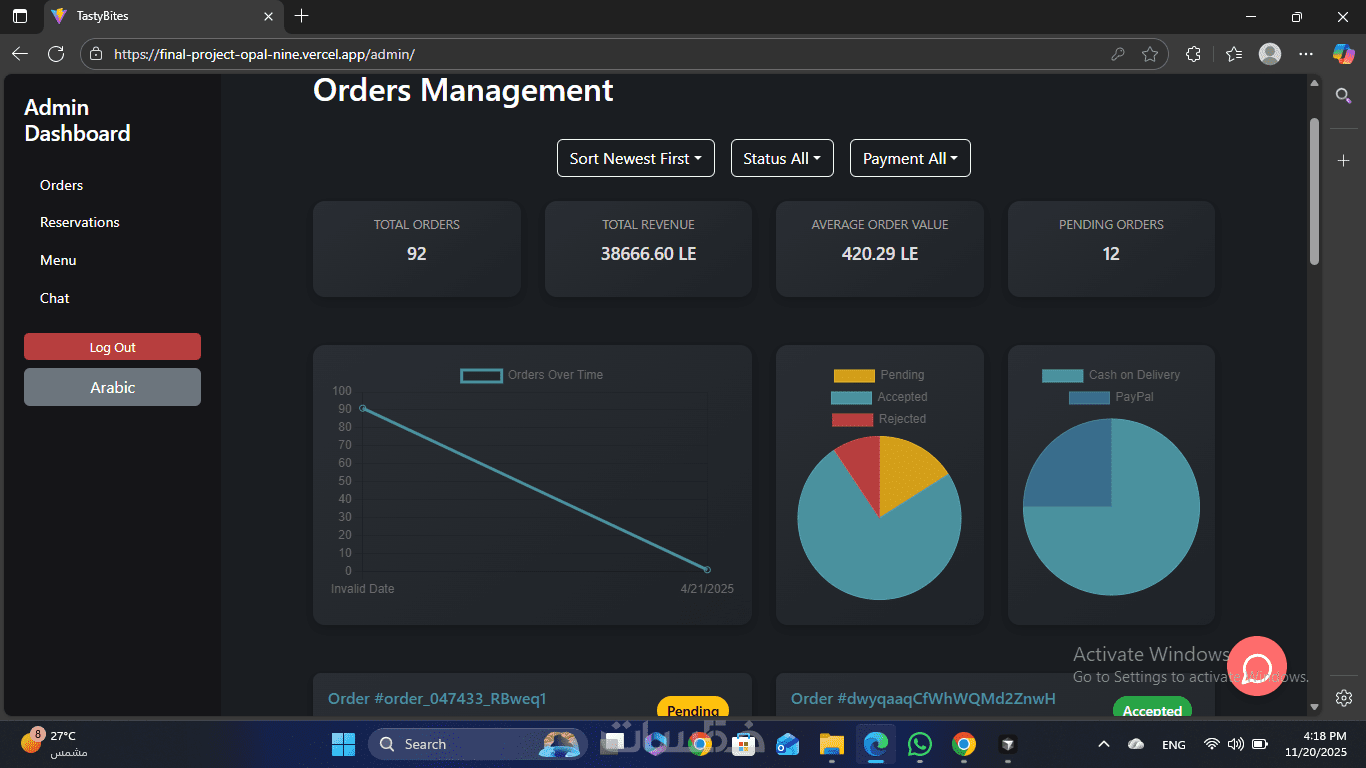Click the page vertical scrollbar thumb

coord(1314,190)
